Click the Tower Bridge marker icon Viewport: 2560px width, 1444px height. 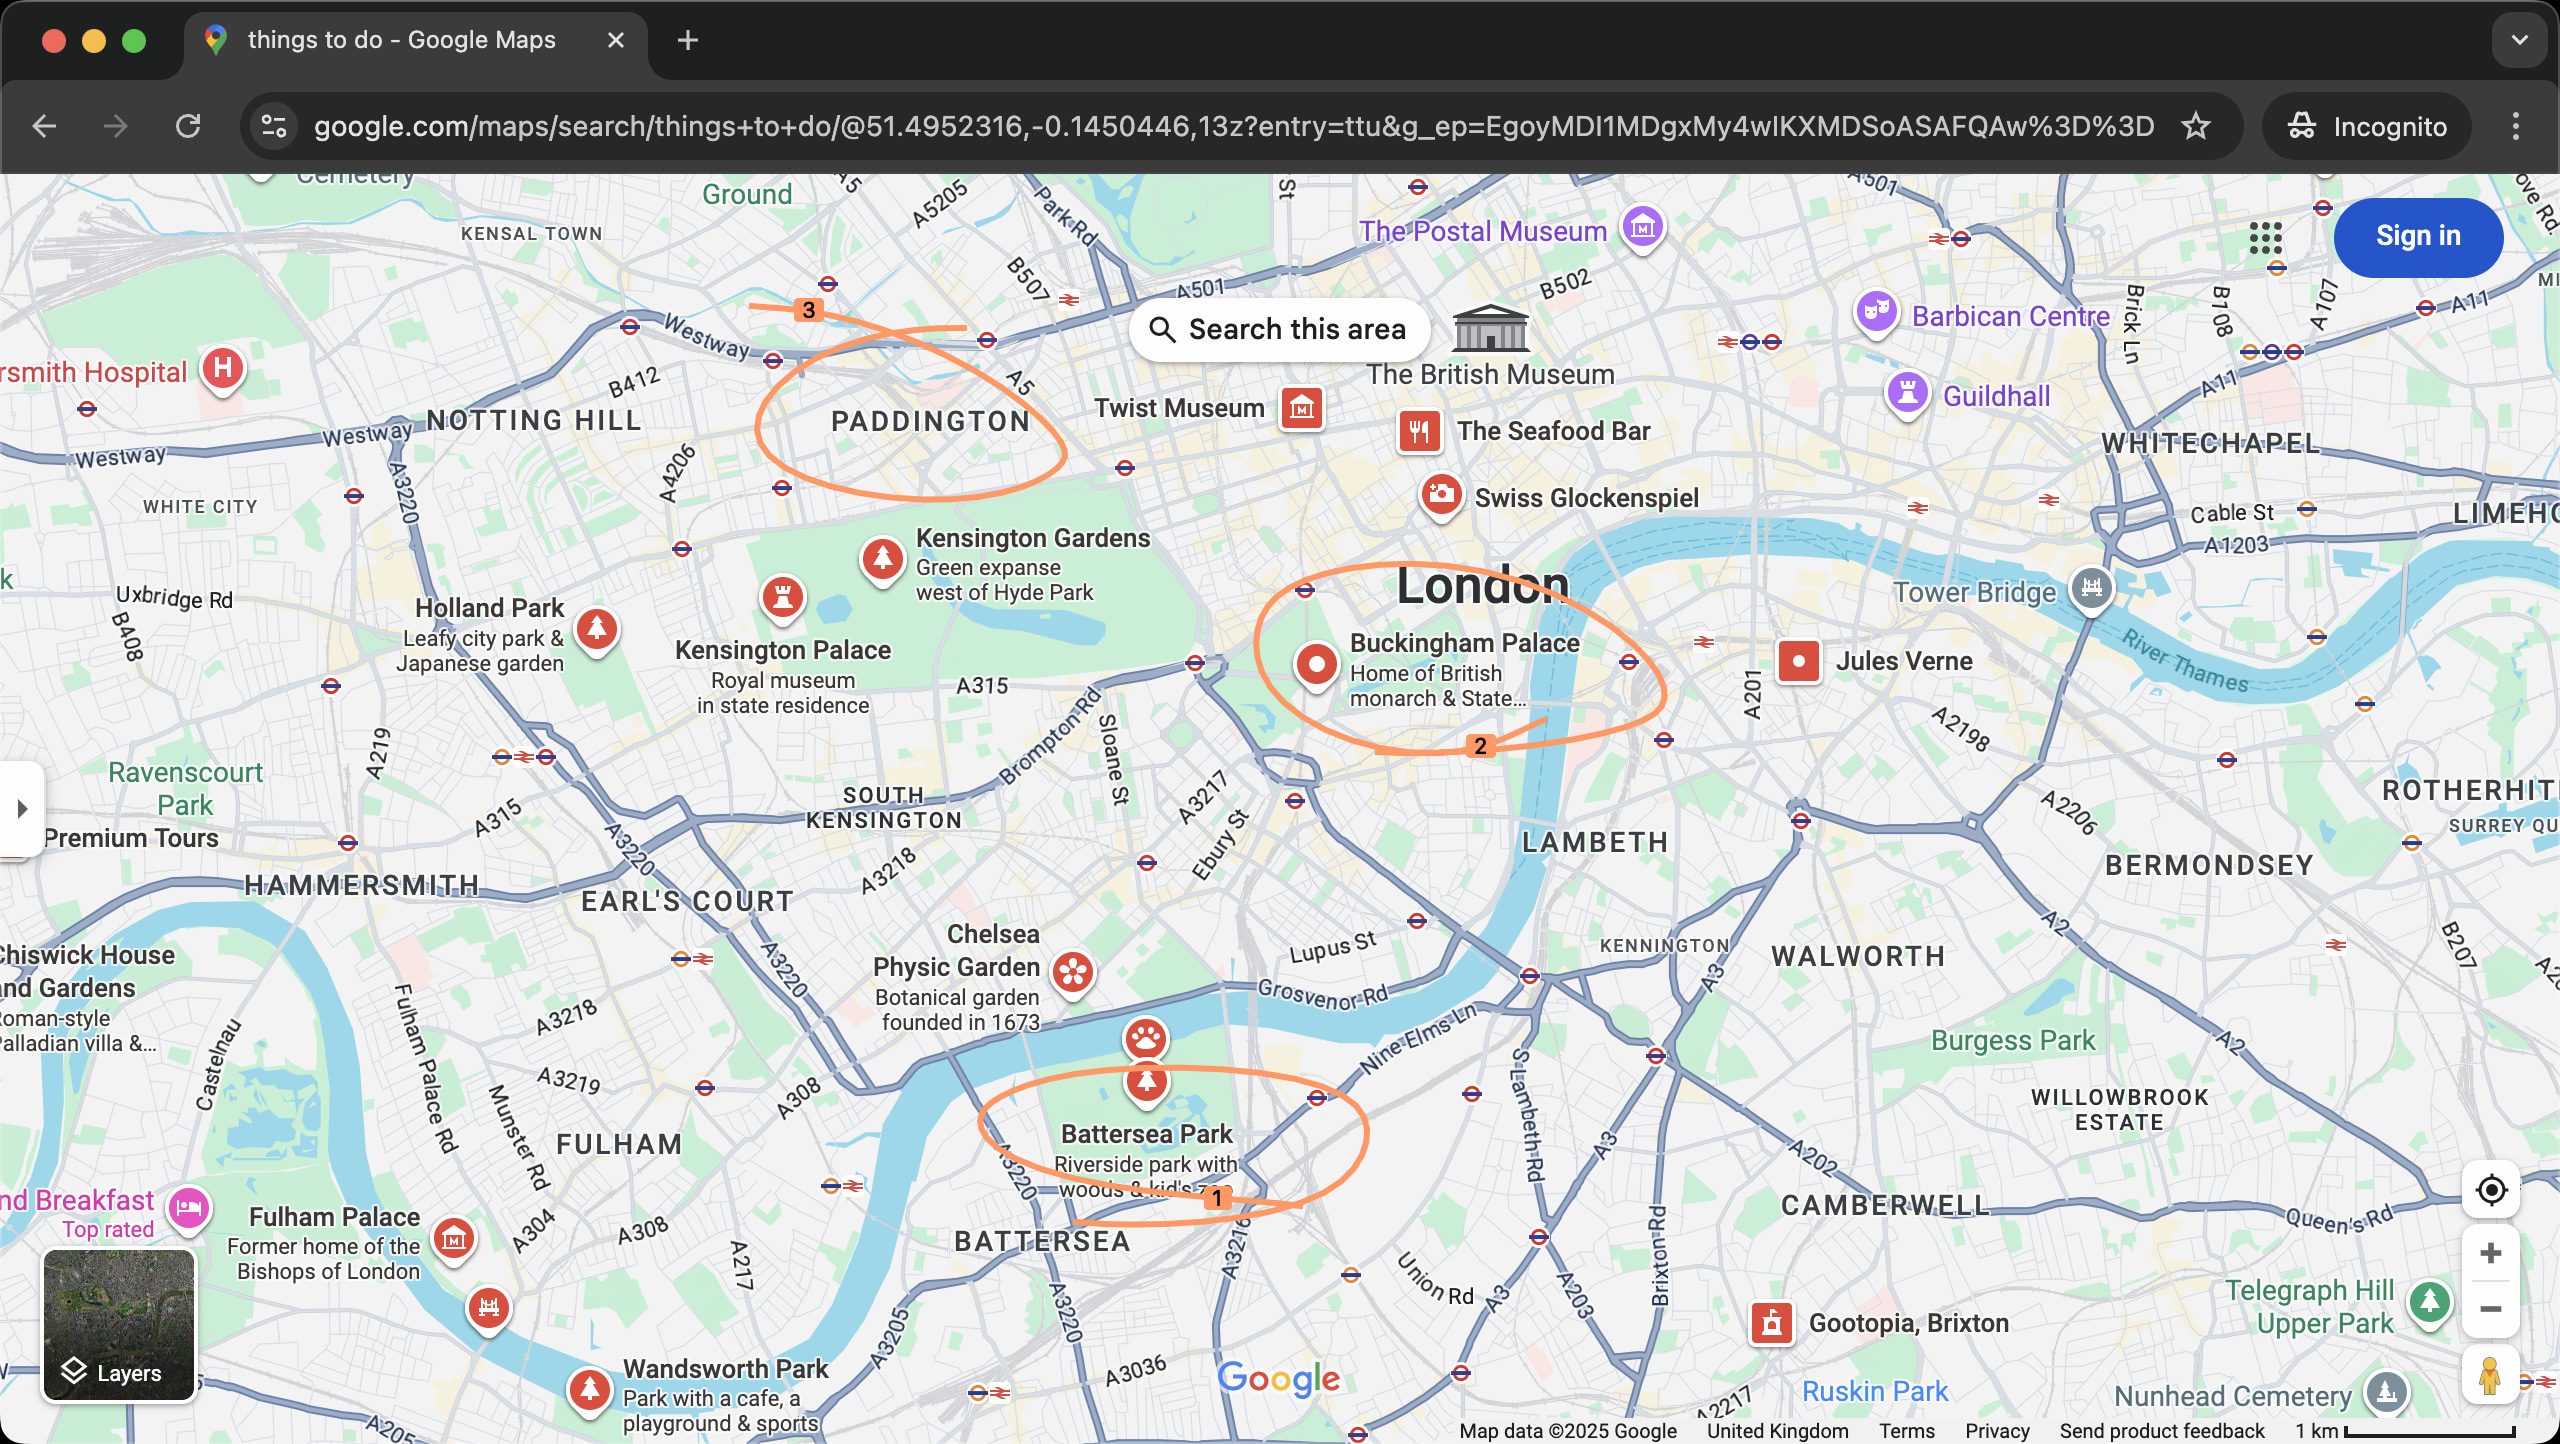[2091, 587]
